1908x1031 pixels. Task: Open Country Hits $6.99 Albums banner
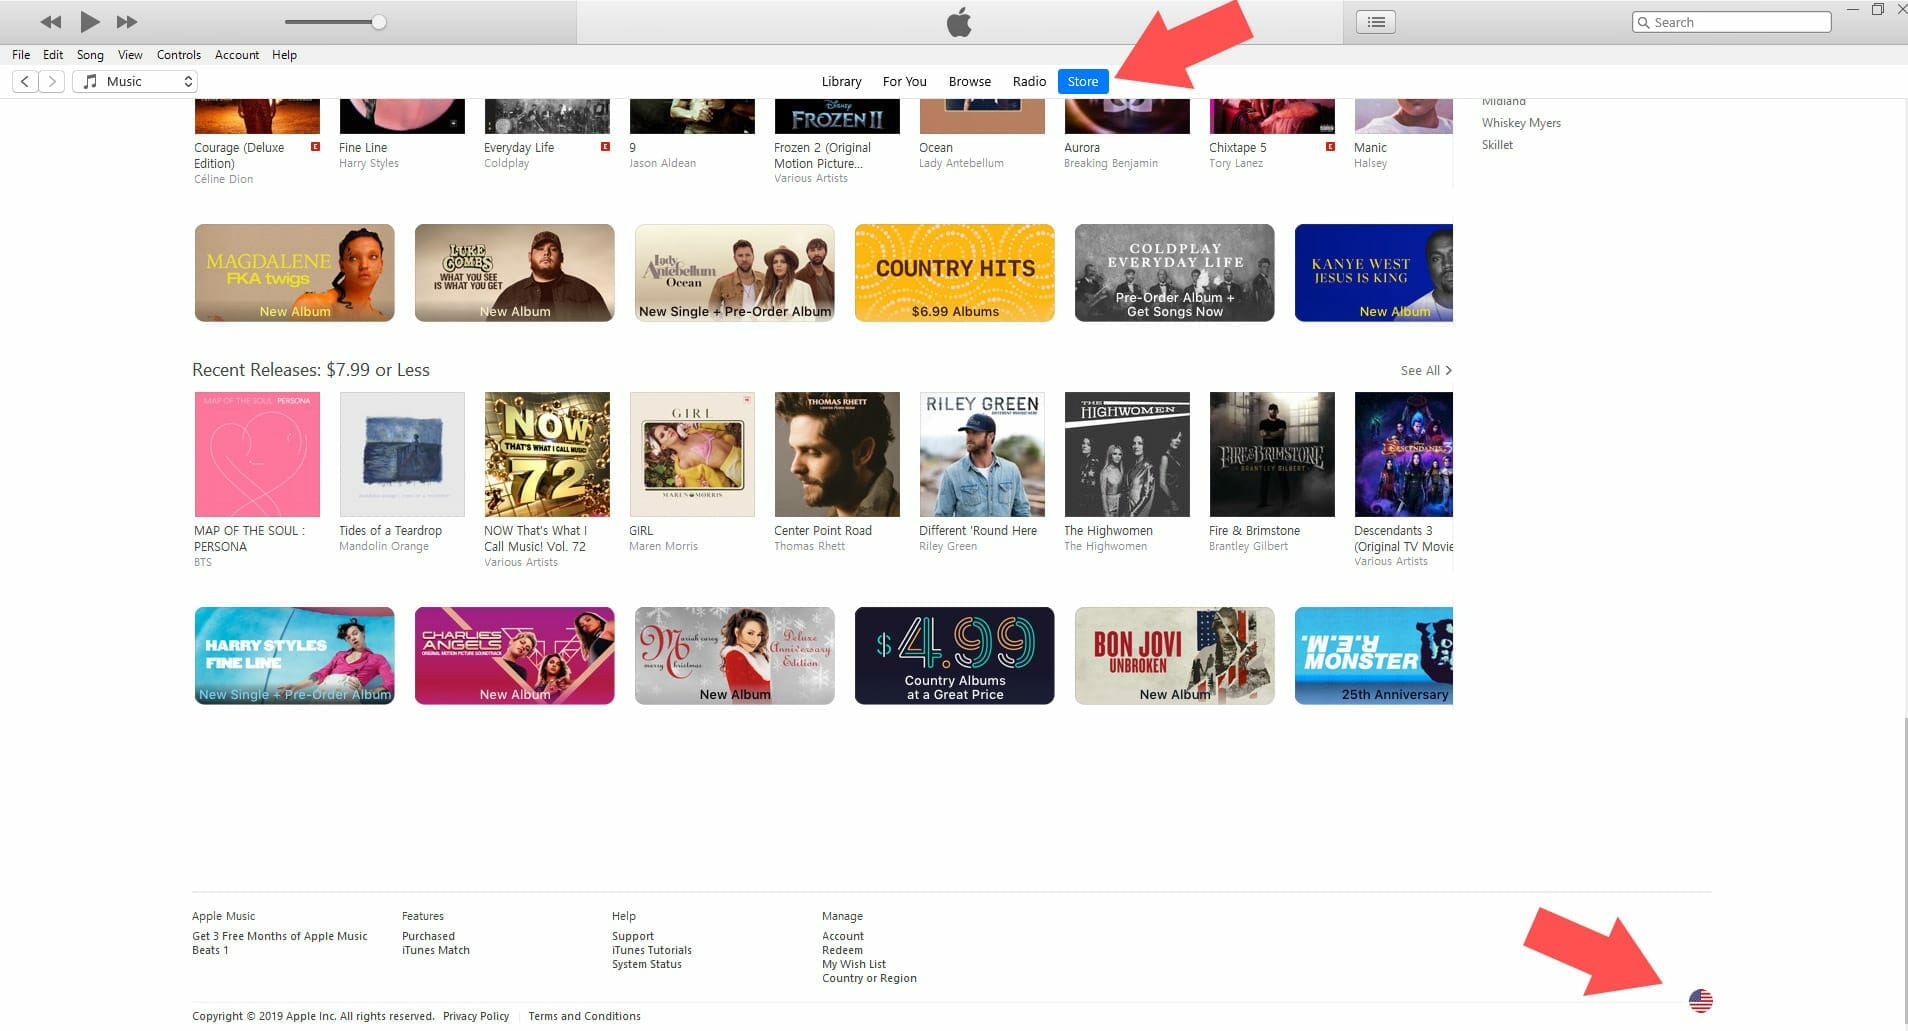(x=954, y=273)
